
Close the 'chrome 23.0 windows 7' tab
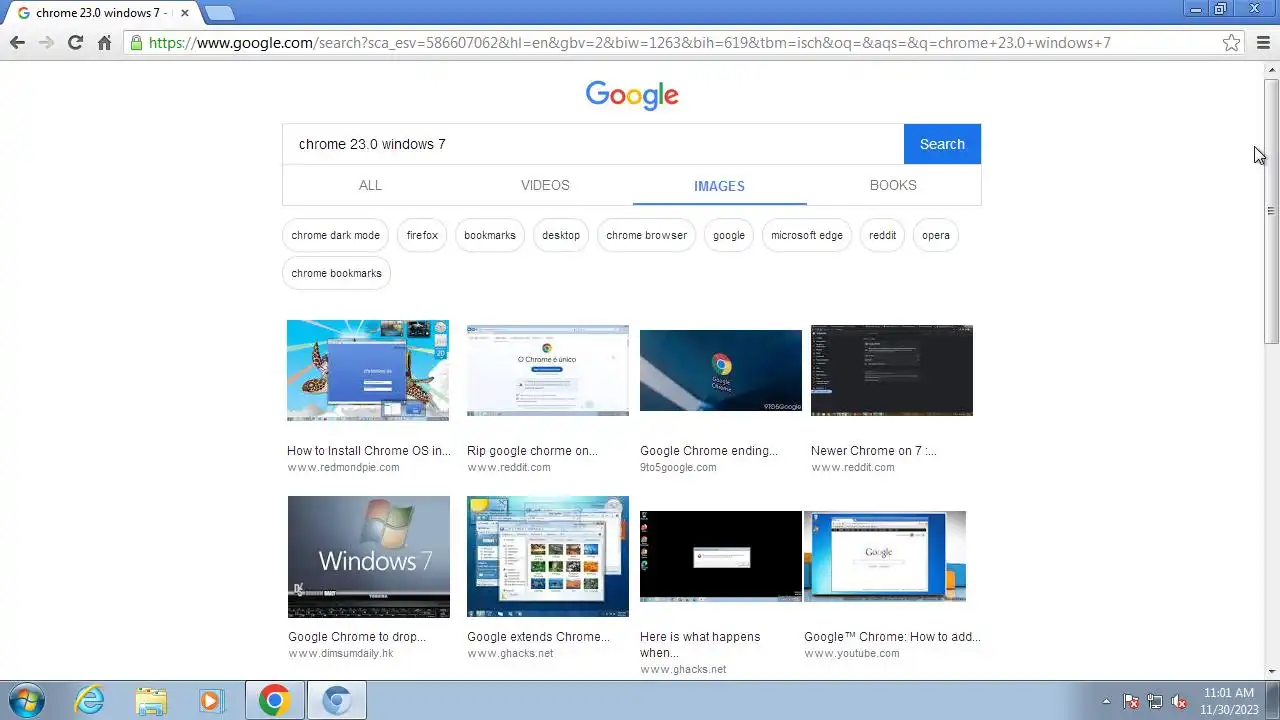point(184,13)
